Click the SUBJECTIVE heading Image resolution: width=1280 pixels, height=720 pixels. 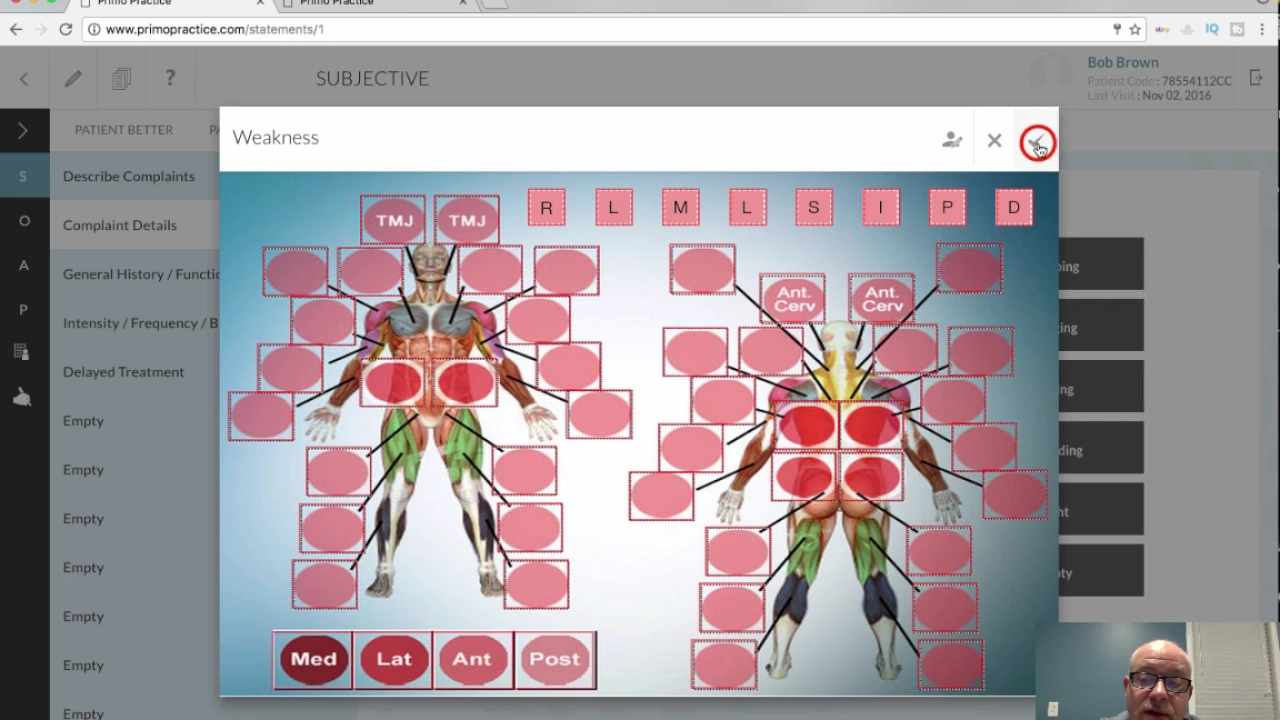pos(372,79)
